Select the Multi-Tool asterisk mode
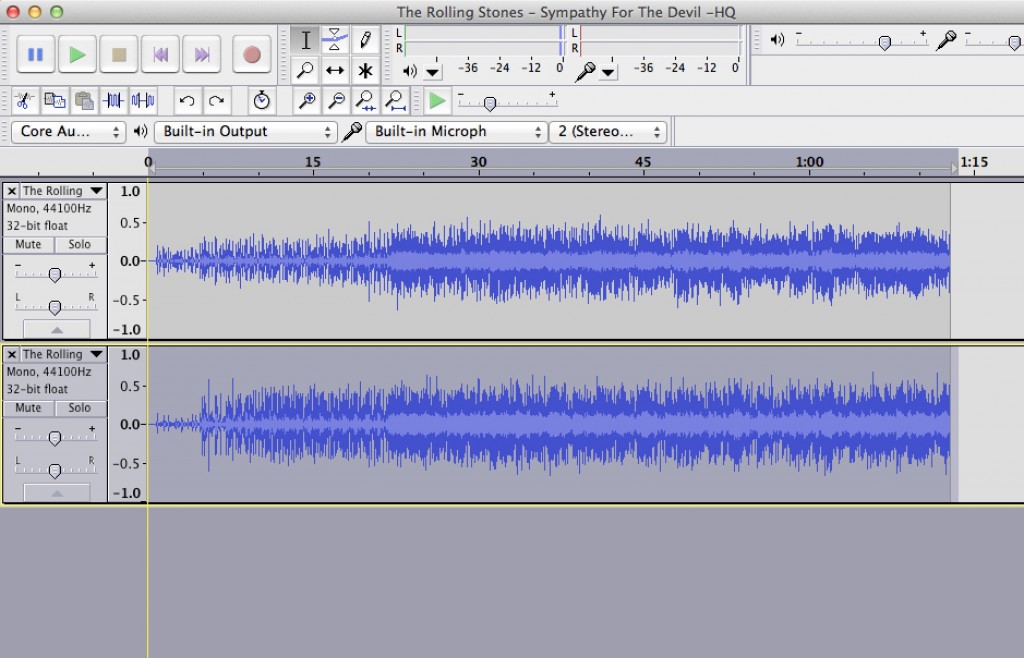The width and height of the screenshot is (1024, 658). coord(365,70)
